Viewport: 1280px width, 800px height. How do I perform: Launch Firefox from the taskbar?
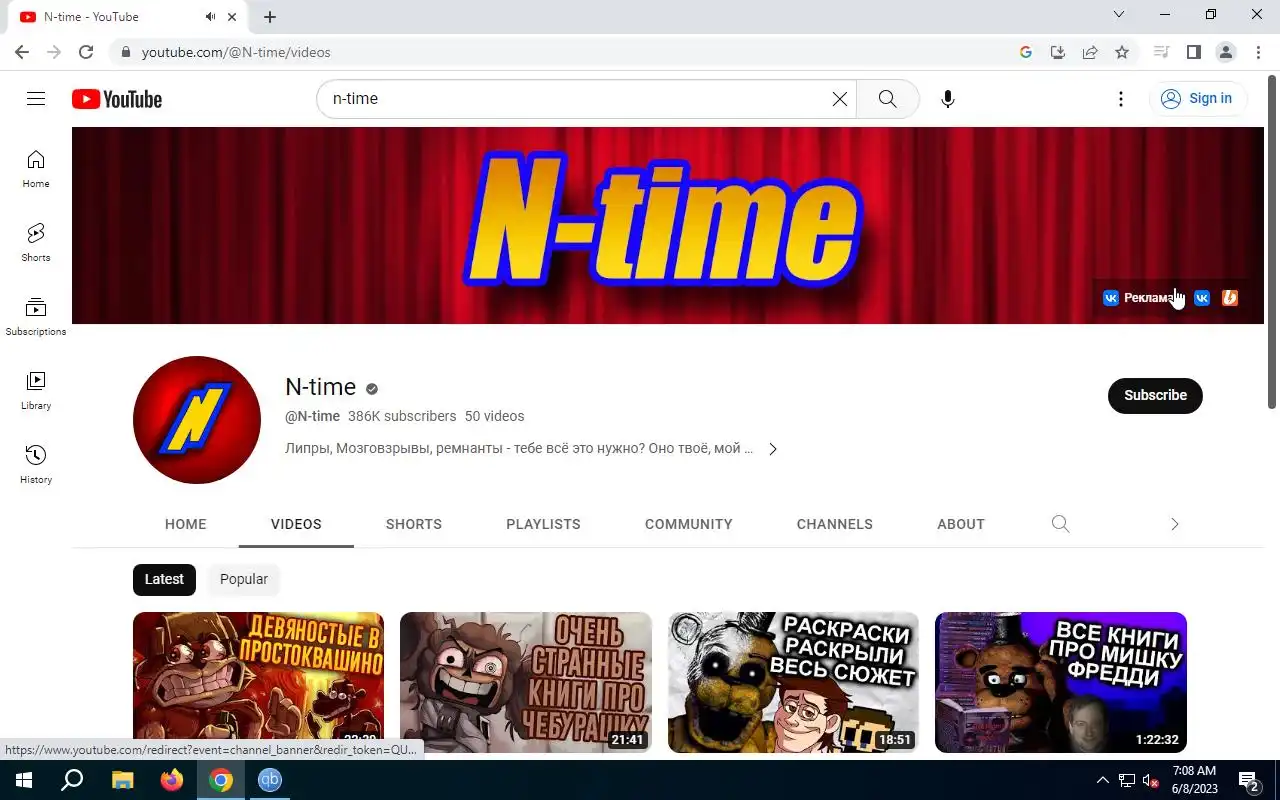(172, 780)
